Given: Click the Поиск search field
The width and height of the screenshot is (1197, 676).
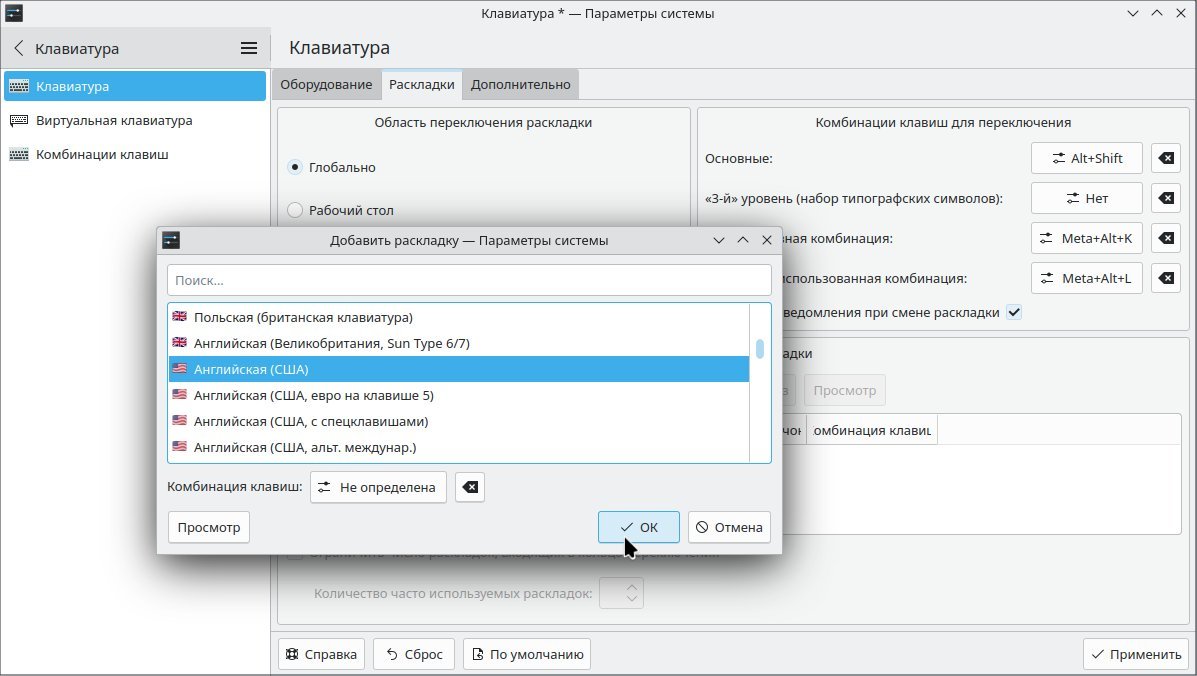Looking at the screenshot, I should [469, 280].
